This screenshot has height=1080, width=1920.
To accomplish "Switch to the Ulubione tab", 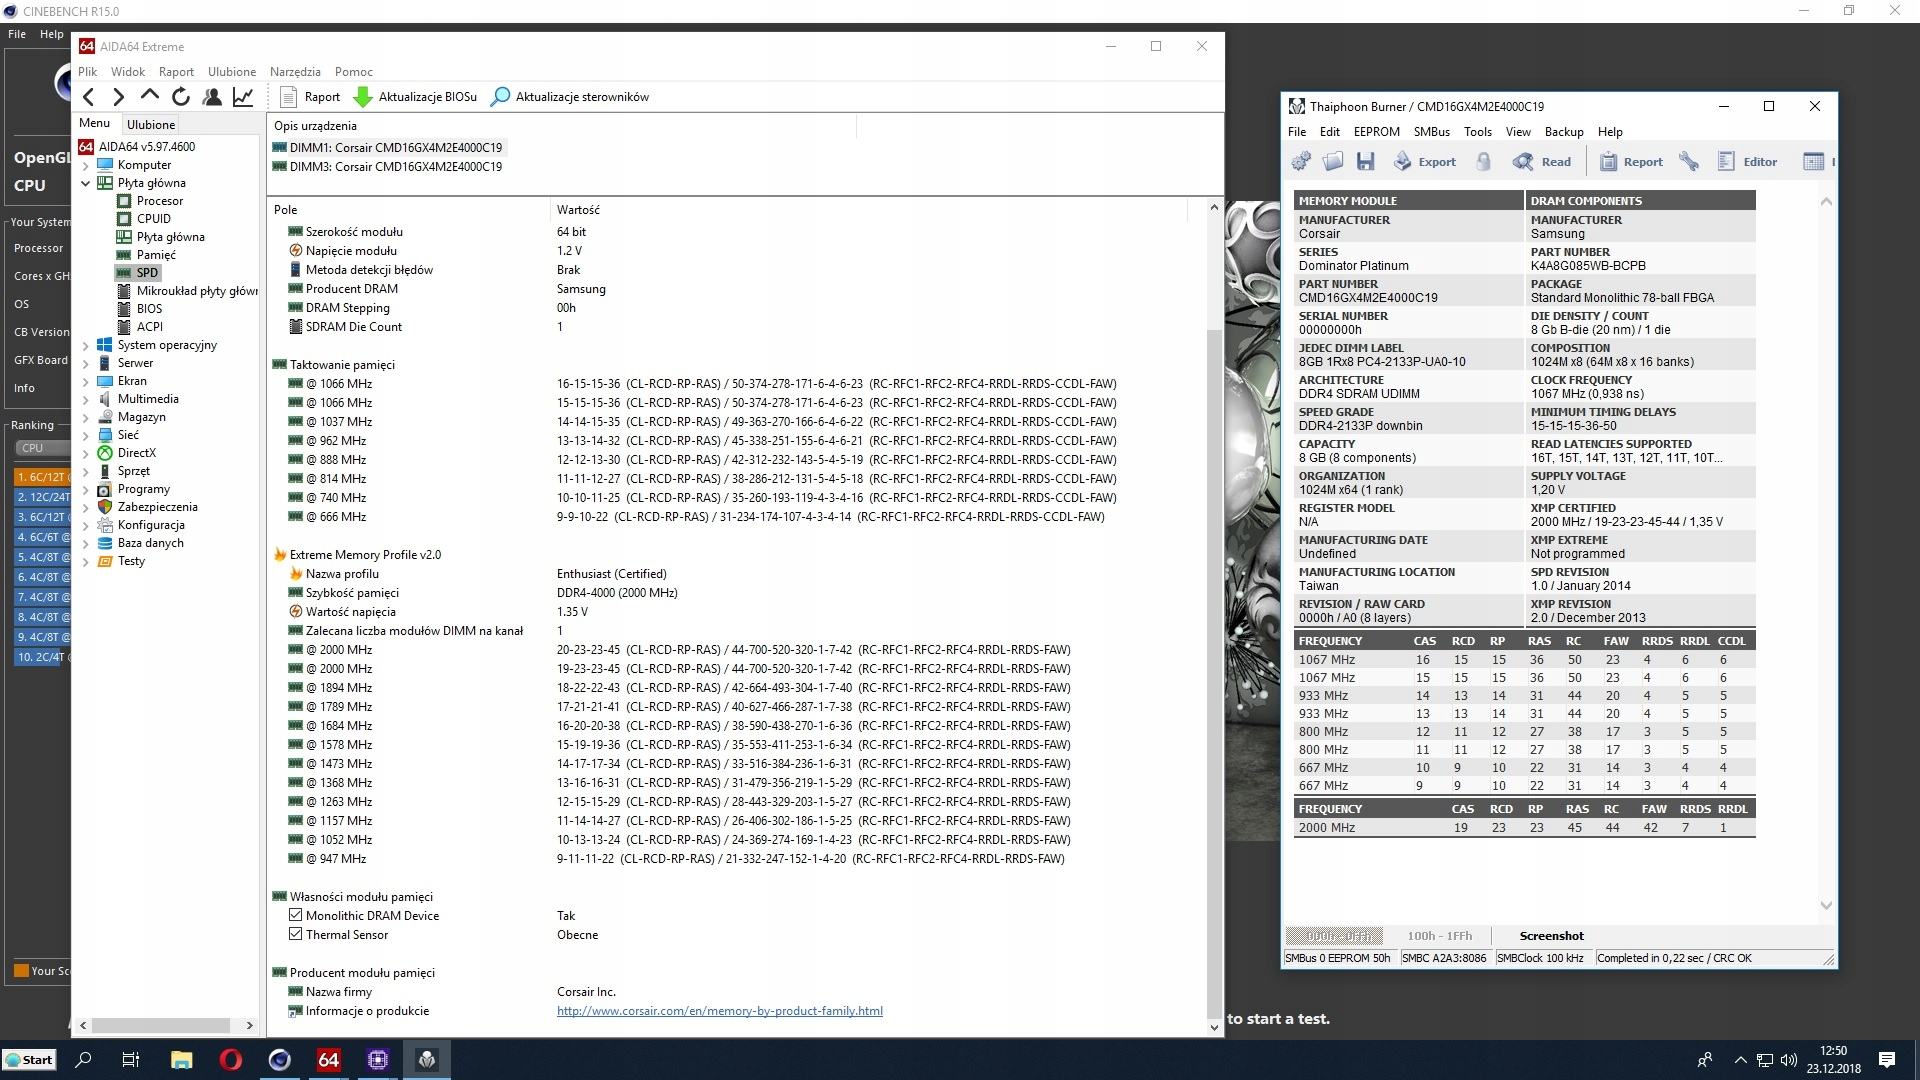I will [151, 125].
